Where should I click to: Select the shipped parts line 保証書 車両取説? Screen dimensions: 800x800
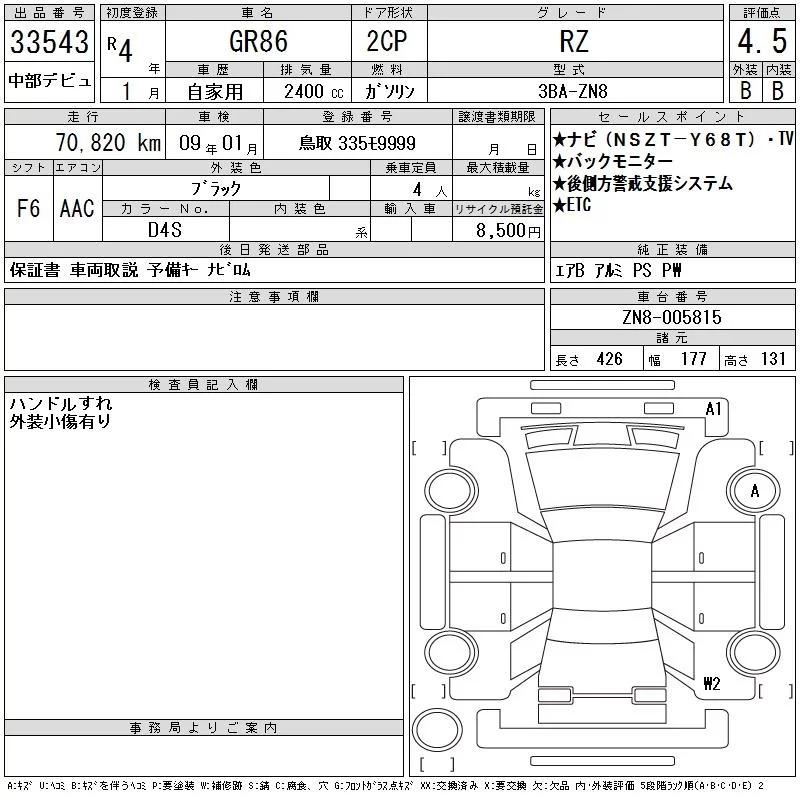74,270
